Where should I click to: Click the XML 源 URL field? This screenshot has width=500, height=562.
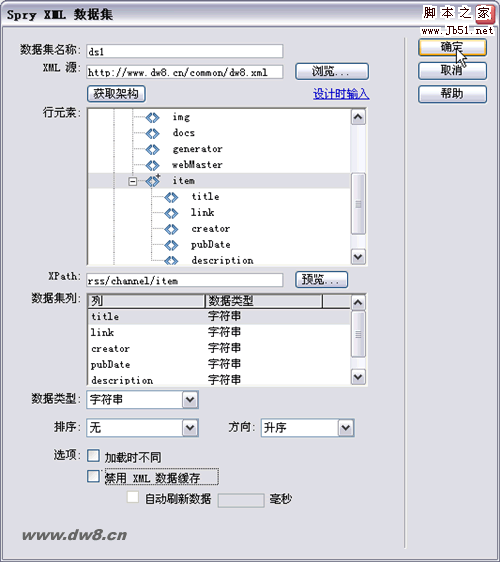coord(185,72)
